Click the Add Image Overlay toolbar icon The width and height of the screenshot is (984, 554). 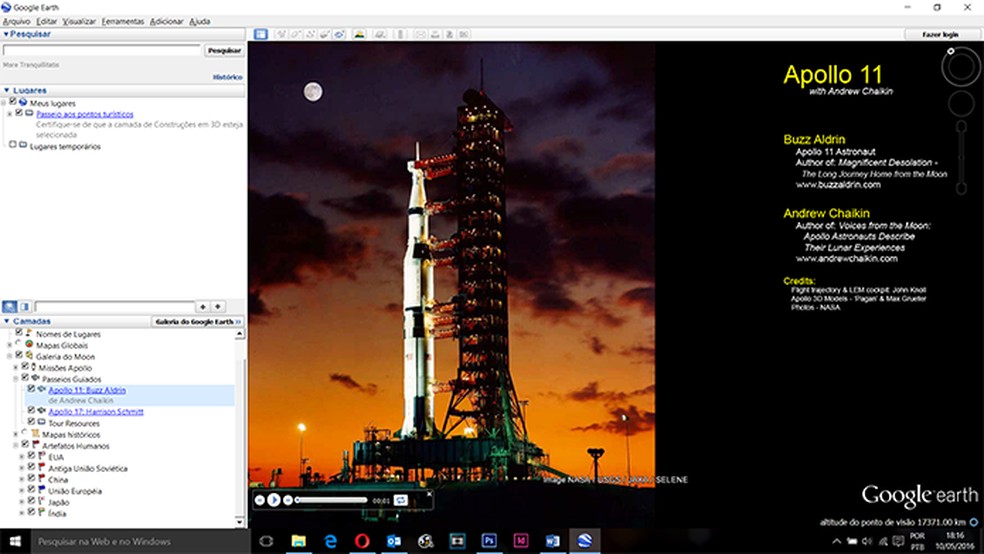point(324,35)
